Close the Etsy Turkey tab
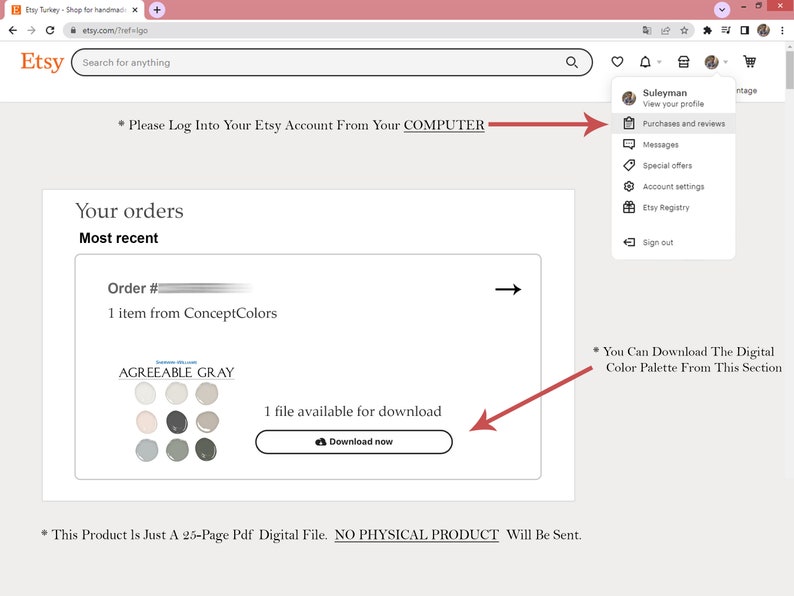 135,10
